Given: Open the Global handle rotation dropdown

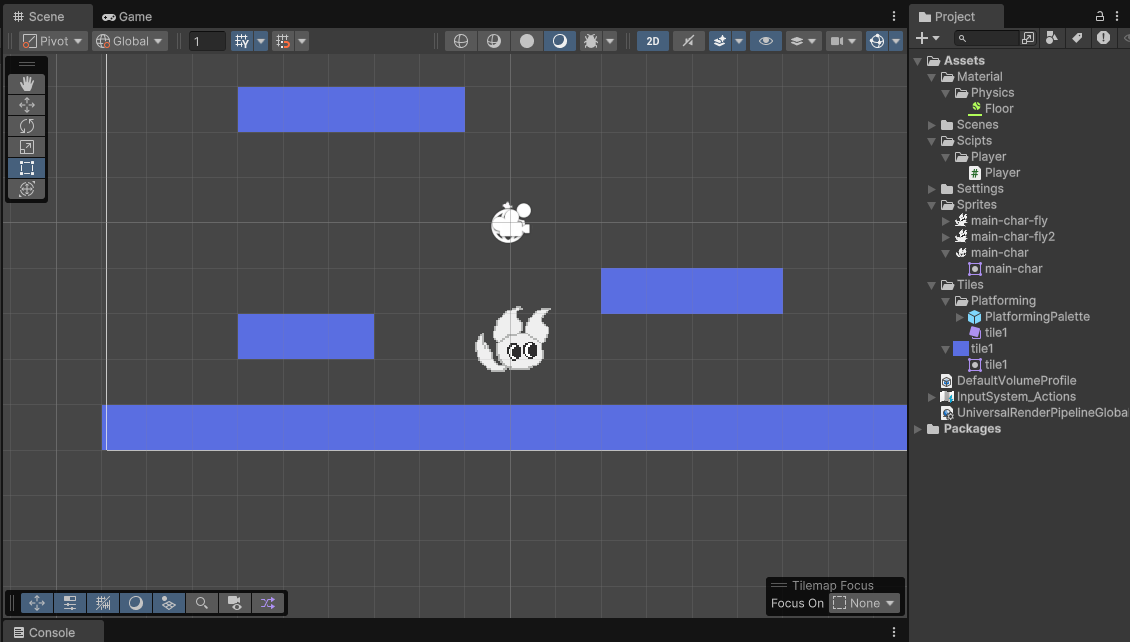Looking at the screenshot, I should (x=130, y=41).
